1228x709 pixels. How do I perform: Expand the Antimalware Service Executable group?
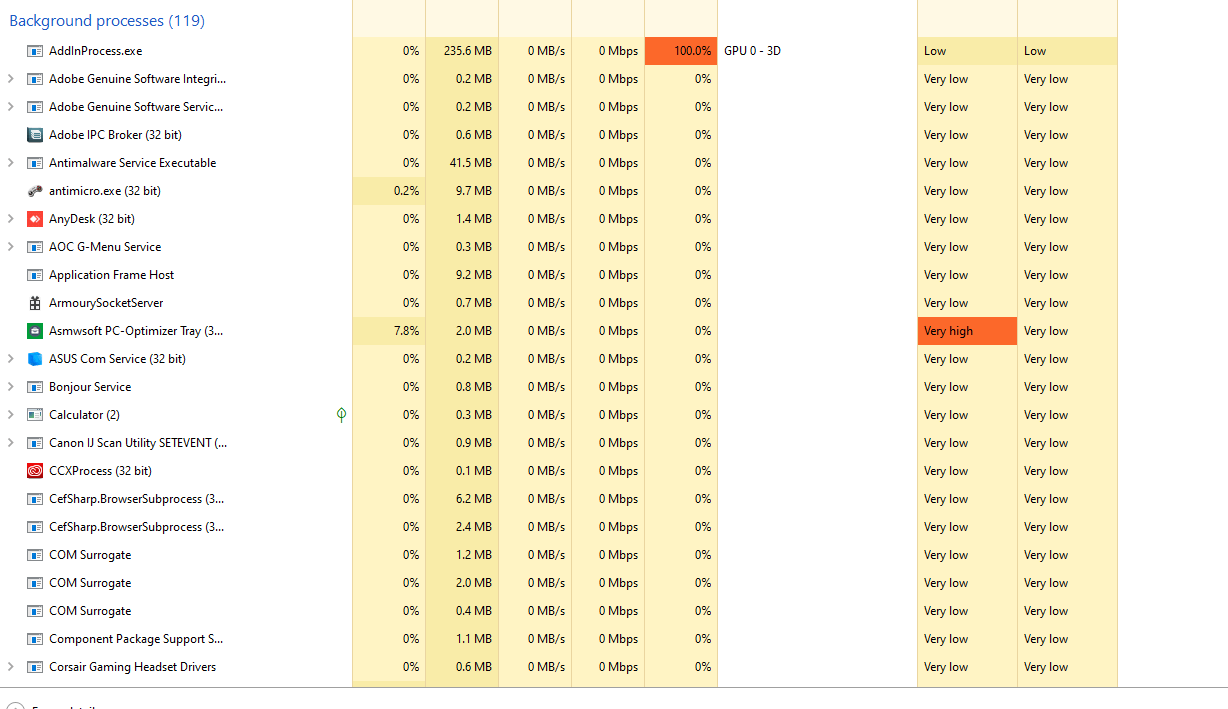10,163
